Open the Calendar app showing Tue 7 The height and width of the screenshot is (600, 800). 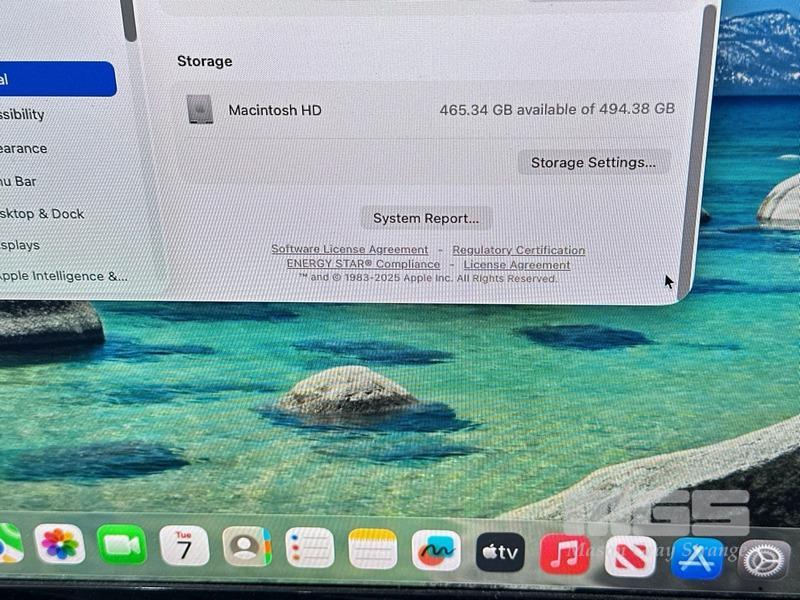tap(184, 546)
